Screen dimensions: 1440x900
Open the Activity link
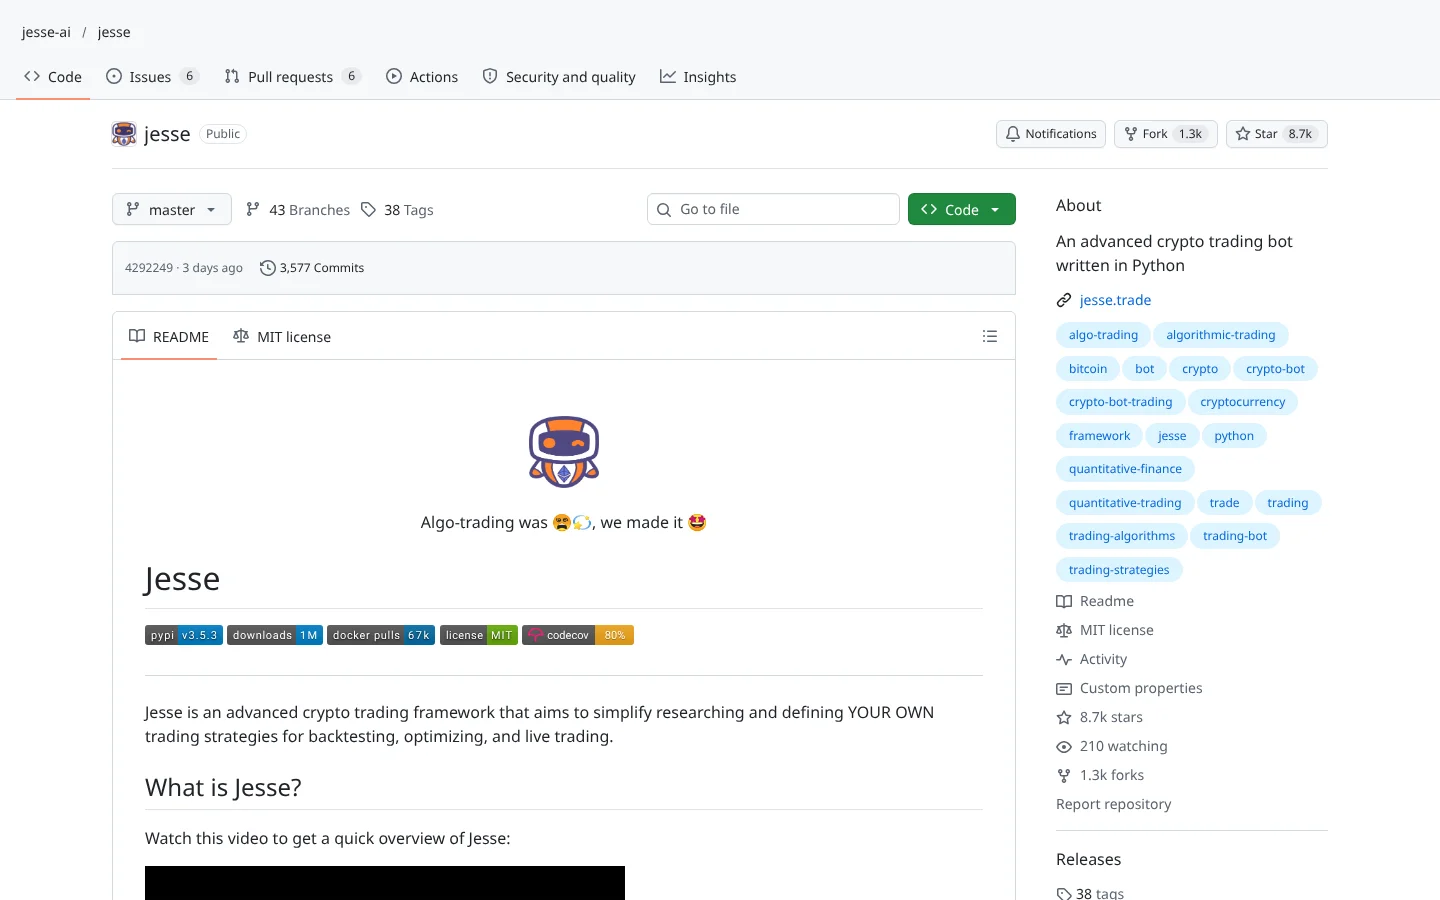click(1092, 659)
